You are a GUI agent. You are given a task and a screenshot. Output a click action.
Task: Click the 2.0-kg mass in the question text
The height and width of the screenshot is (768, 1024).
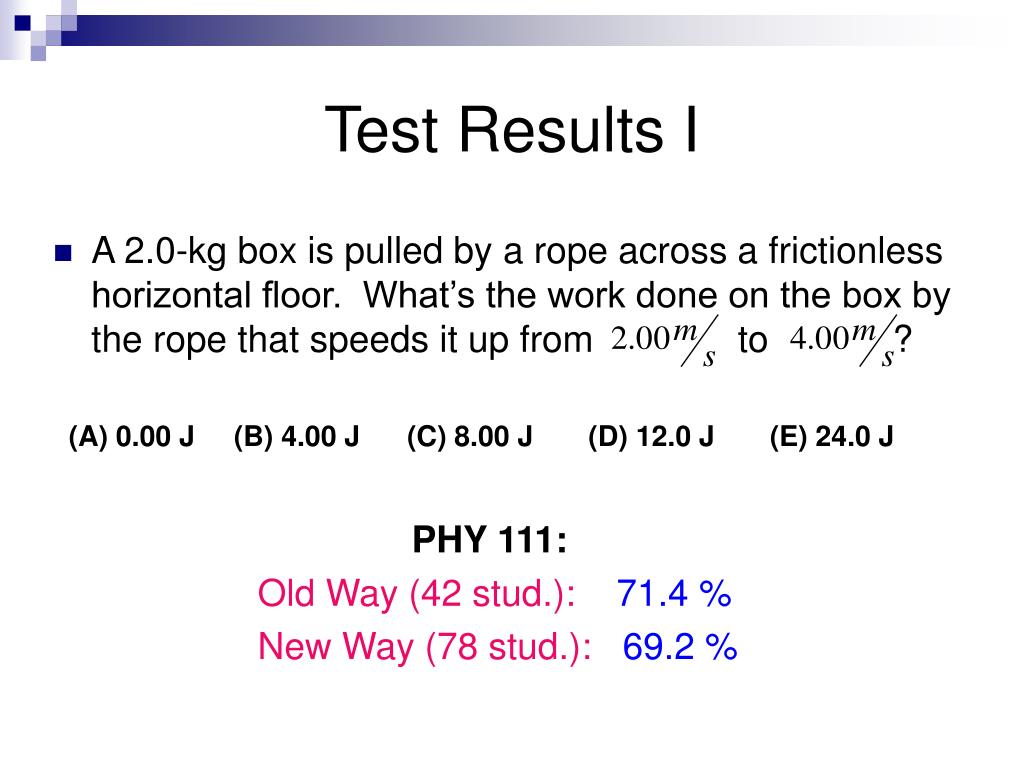coord(176,253)
